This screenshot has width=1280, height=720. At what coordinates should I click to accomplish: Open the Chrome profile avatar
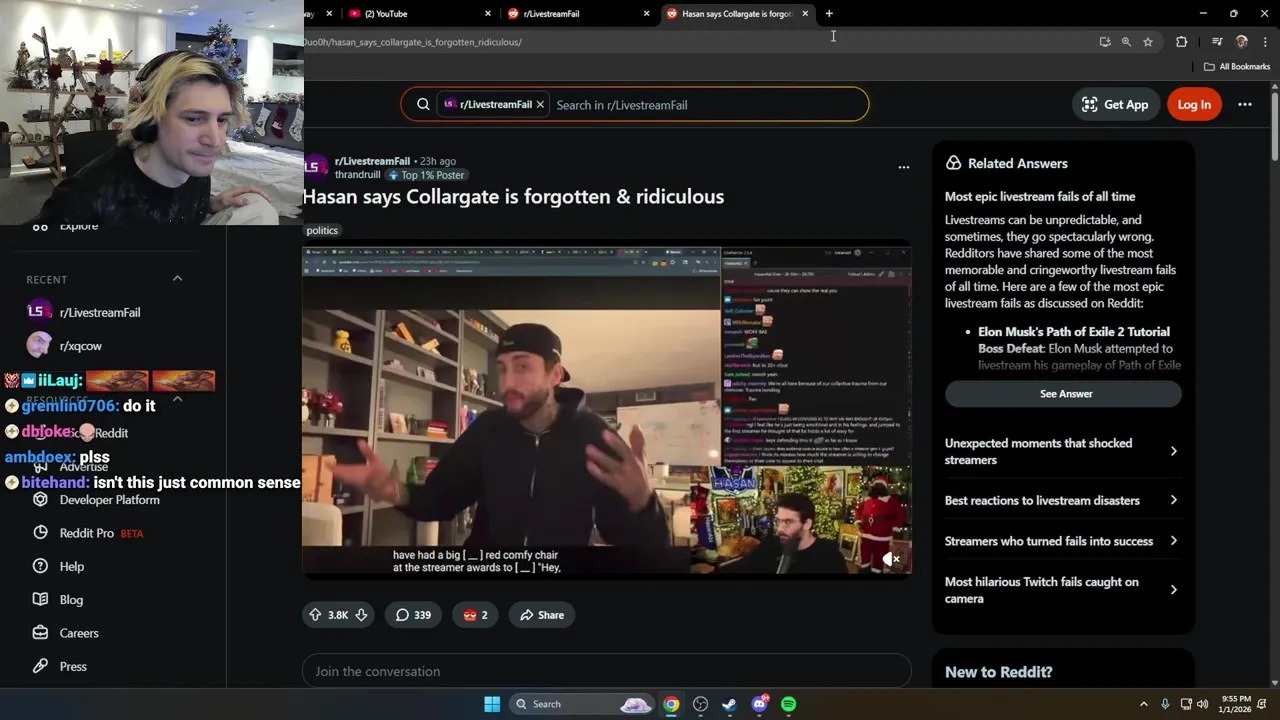pos(1242,42)
